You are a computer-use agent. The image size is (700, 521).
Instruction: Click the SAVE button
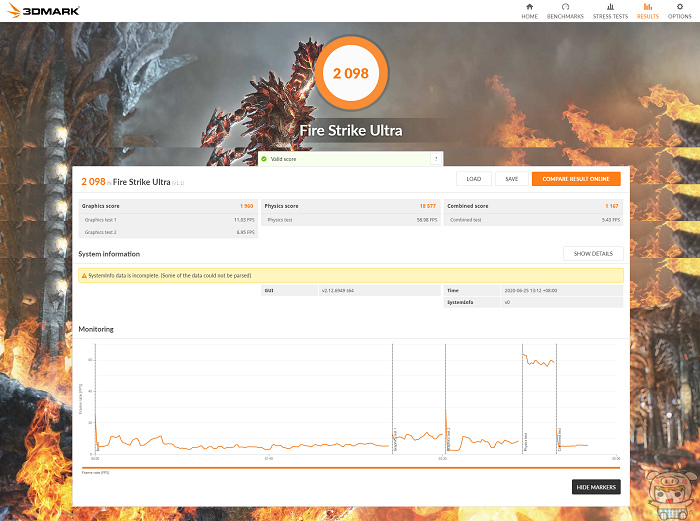point(510,179)
